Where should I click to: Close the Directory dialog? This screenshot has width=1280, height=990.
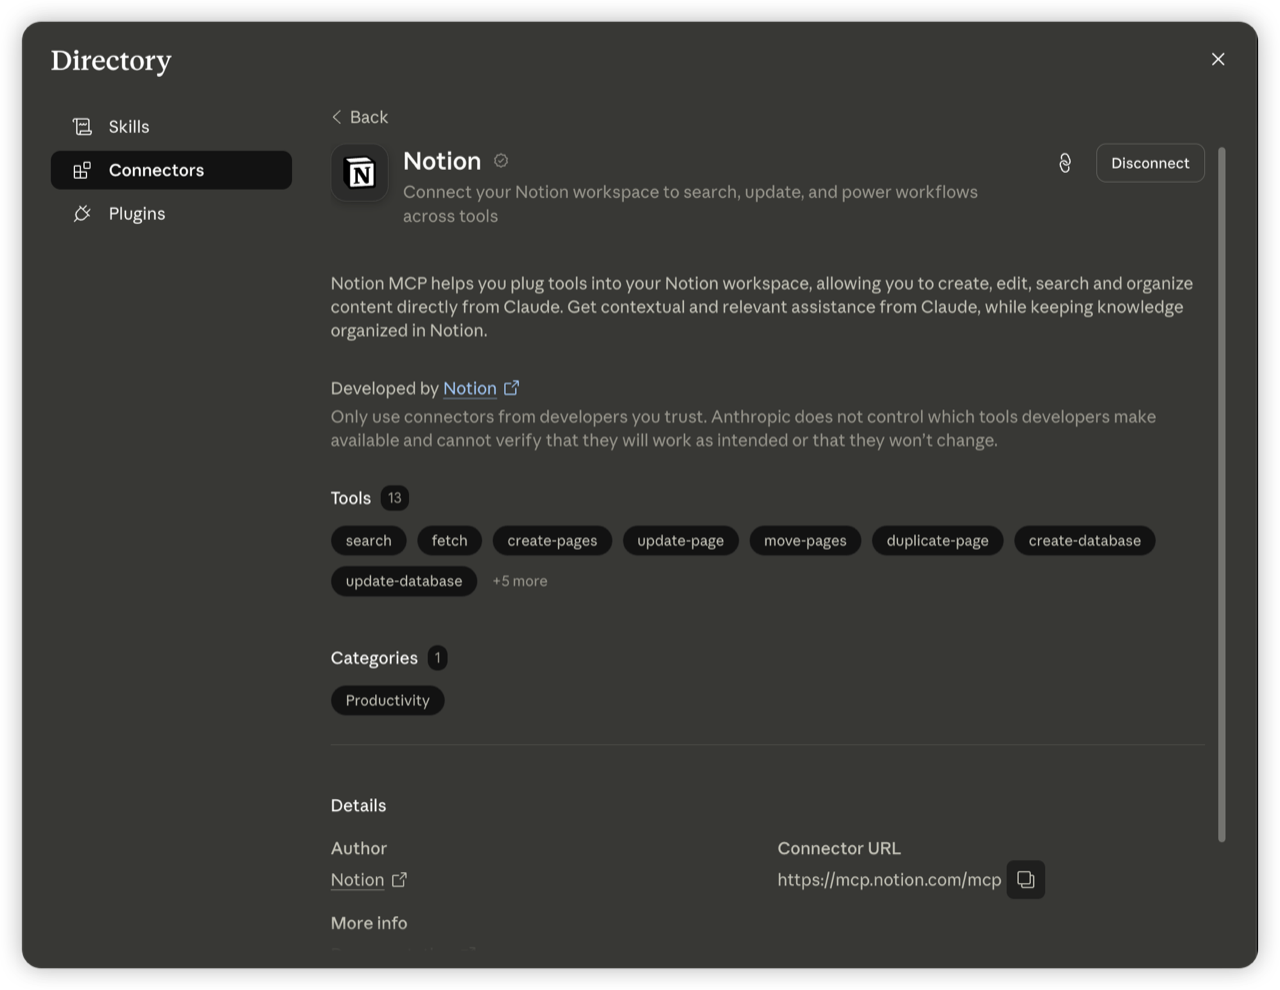coord(1218,59)
